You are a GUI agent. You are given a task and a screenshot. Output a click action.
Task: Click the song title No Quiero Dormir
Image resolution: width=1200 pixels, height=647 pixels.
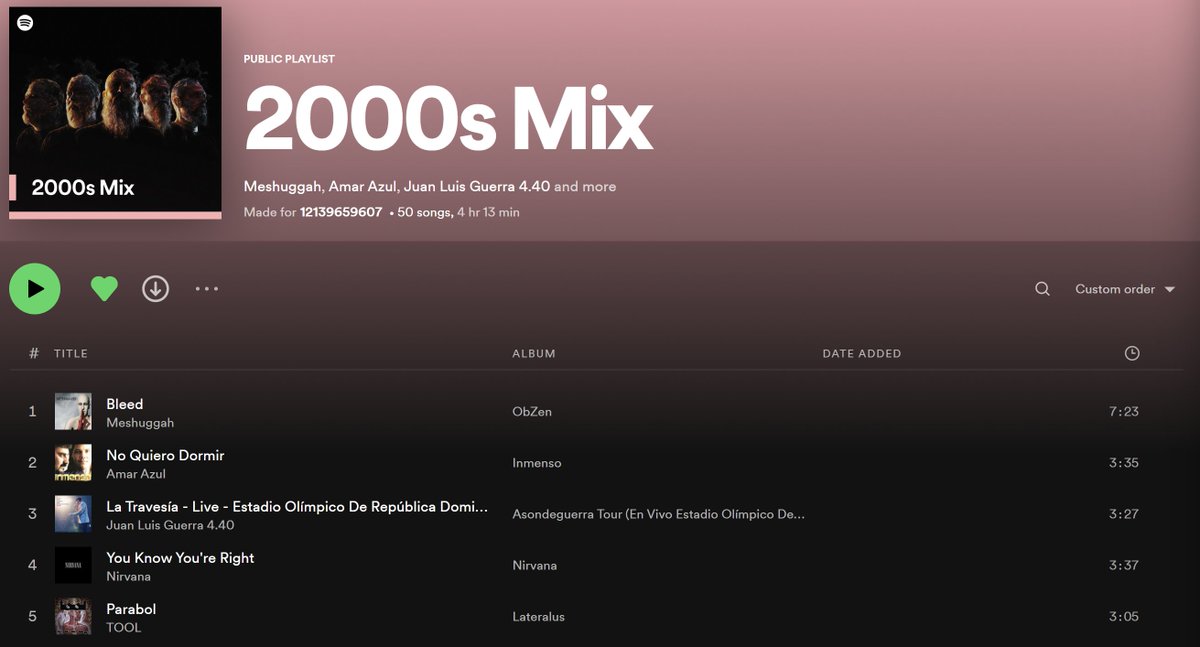(x=165, y=455)
